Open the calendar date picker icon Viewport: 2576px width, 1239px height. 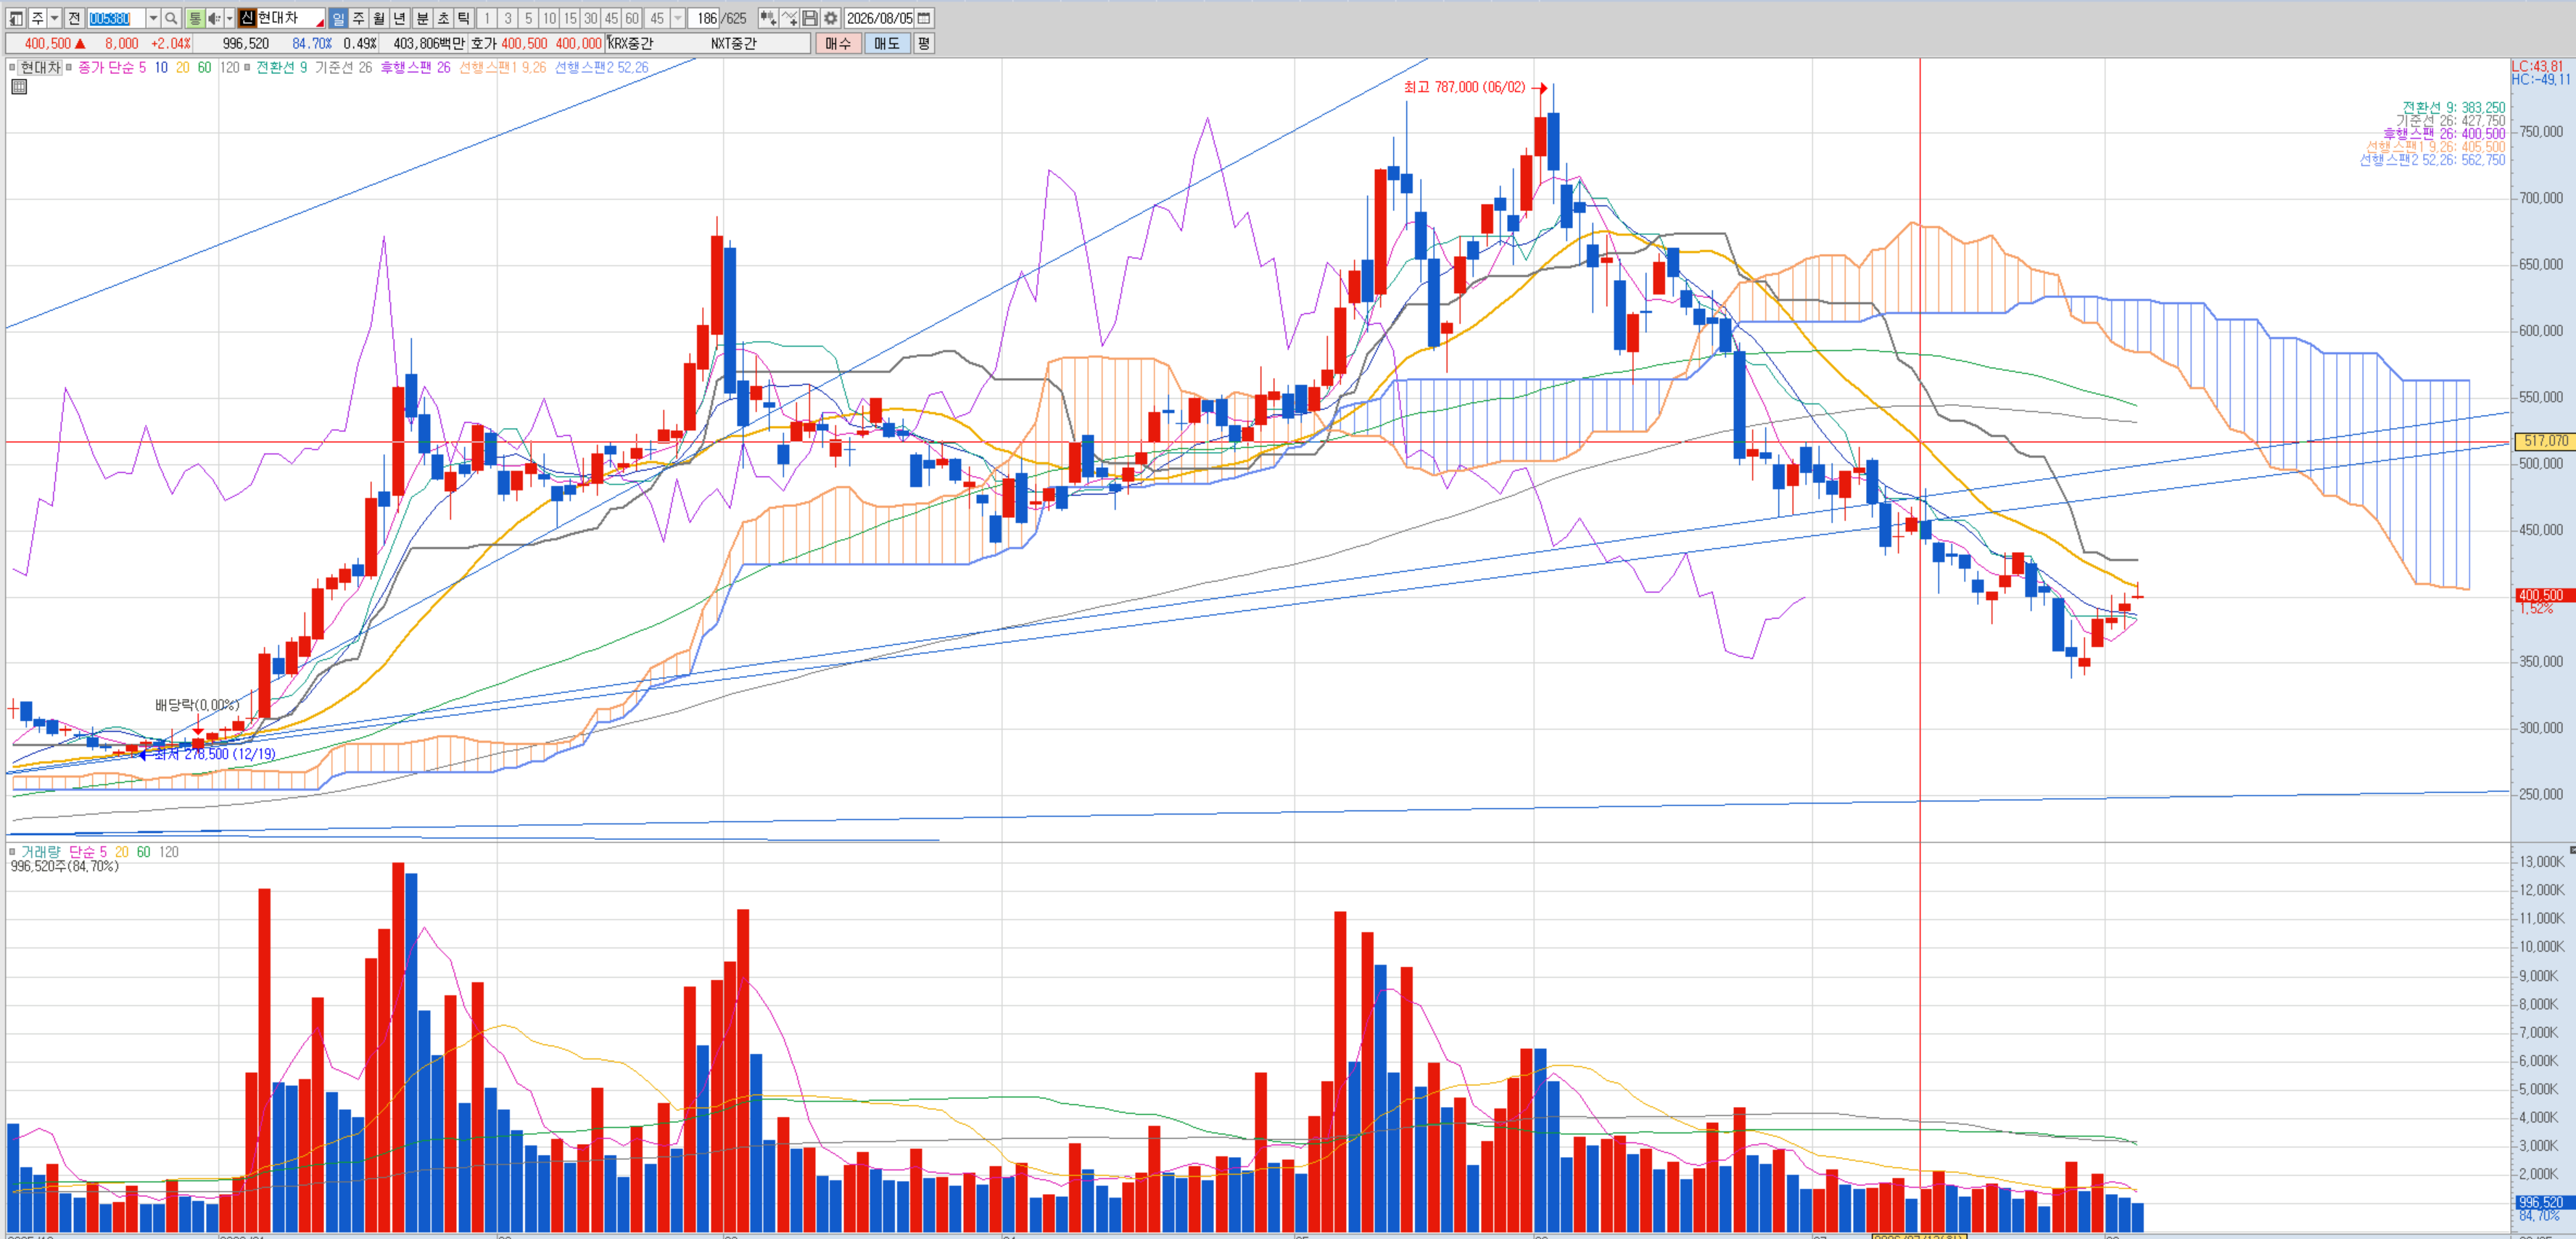925,18
